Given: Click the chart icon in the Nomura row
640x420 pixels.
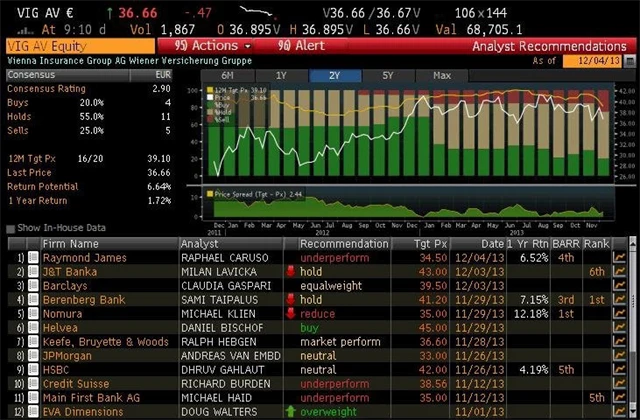Looking at the screenshot, I should tap(618, 314).
